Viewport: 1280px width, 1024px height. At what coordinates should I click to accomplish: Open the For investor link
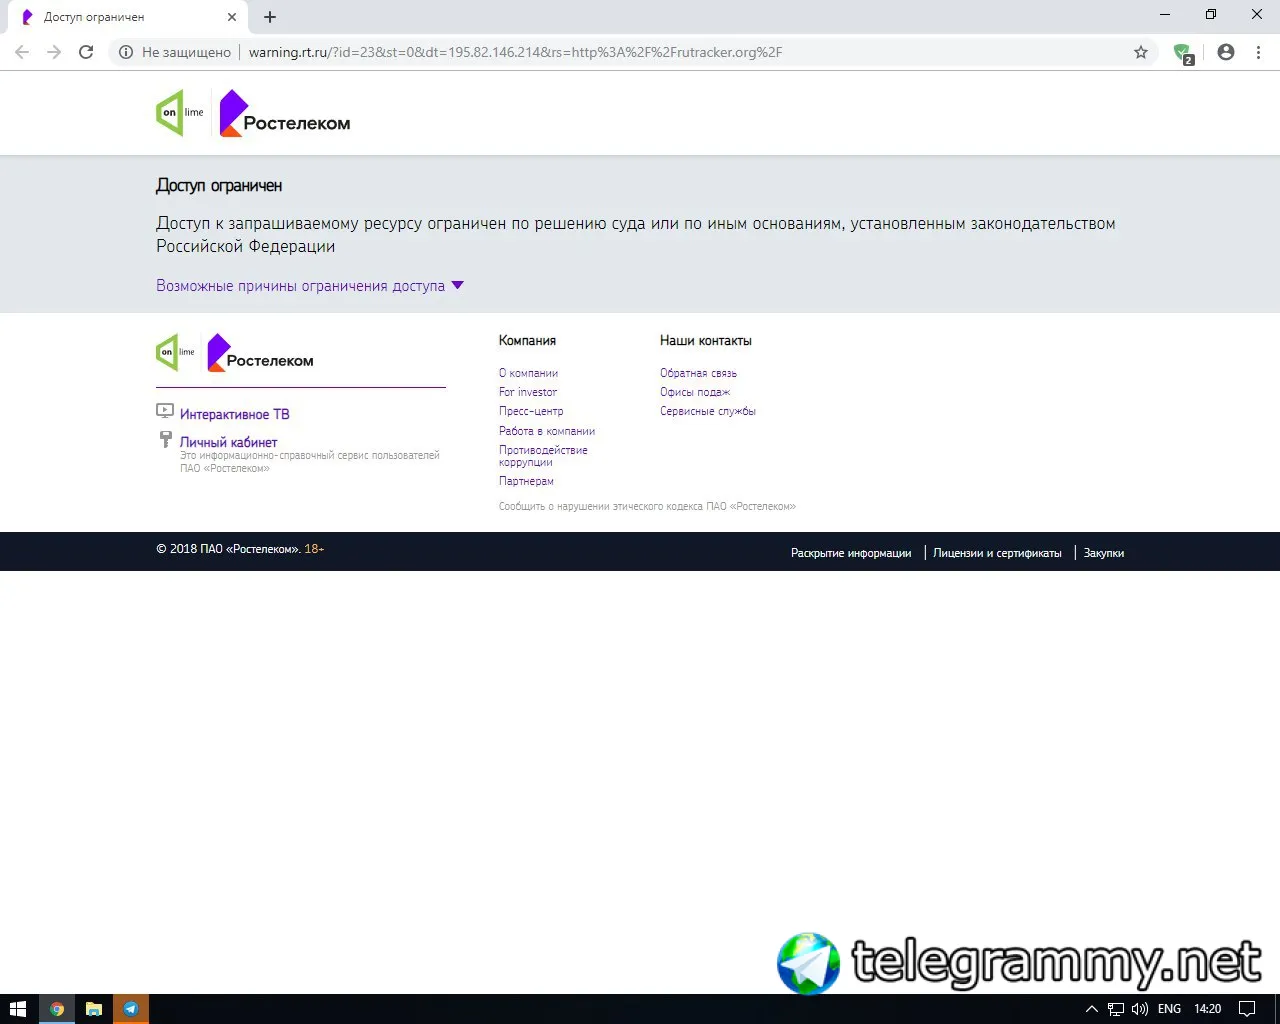(x=528, y=392)
